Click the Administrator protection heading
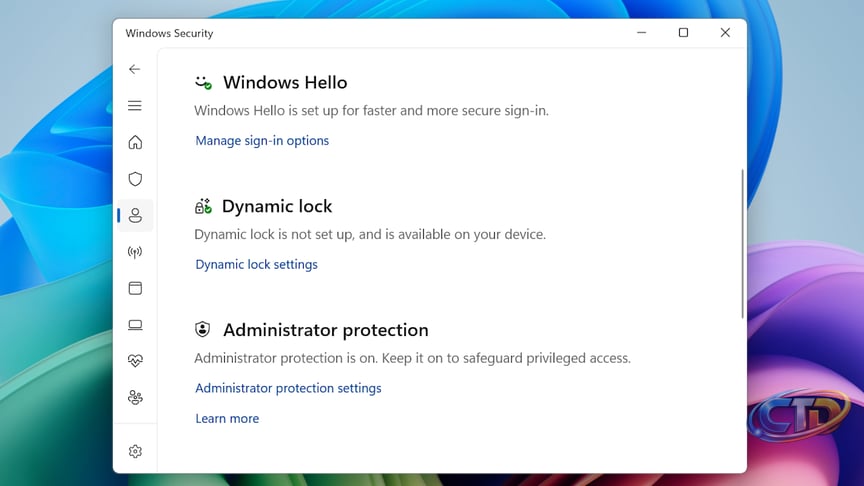 click(326, 330)
